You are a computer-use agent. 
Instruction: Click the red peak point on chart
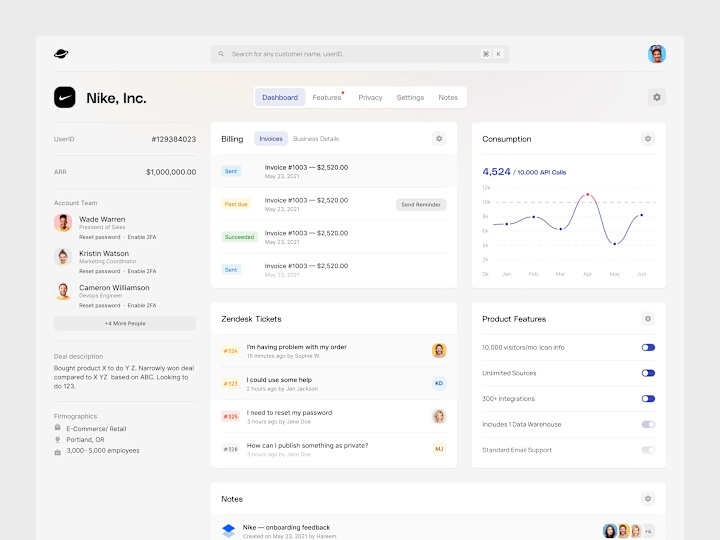587,195
